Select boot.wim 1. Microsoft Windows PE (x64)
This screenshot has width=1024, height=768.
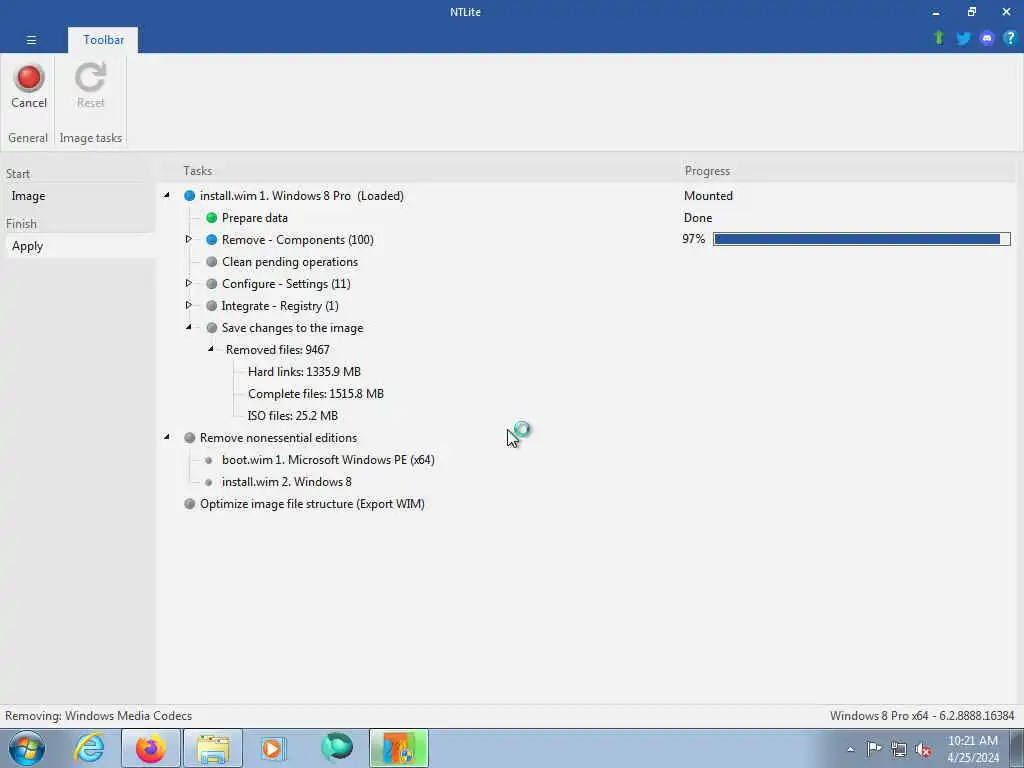point(328,460)
